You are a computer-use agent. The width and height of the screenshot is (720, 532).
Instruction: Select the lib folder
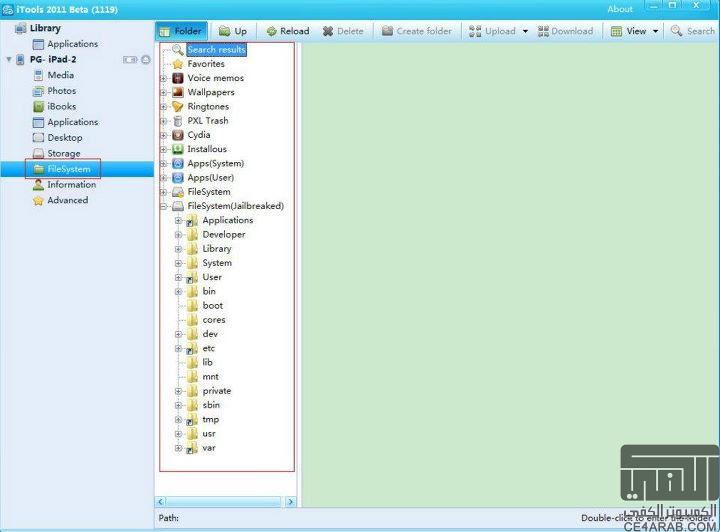[x=208, y=363]
